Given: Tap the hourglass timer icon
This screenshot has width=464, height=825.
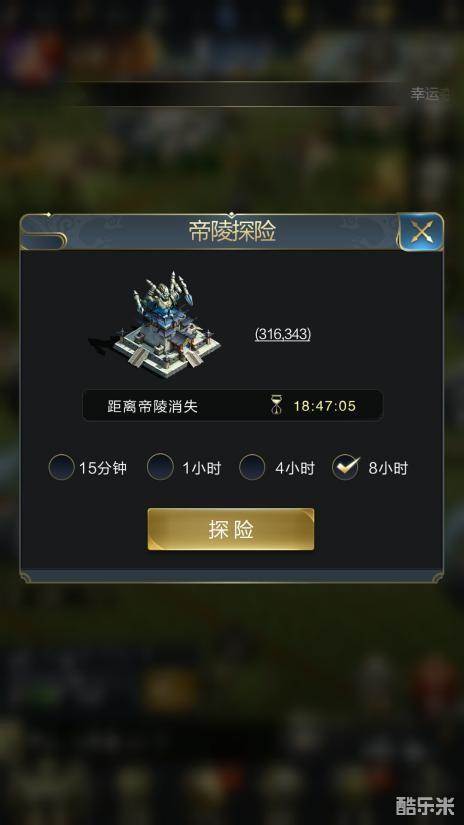Looking at the screenshot, I should click(x=277, y=406).
